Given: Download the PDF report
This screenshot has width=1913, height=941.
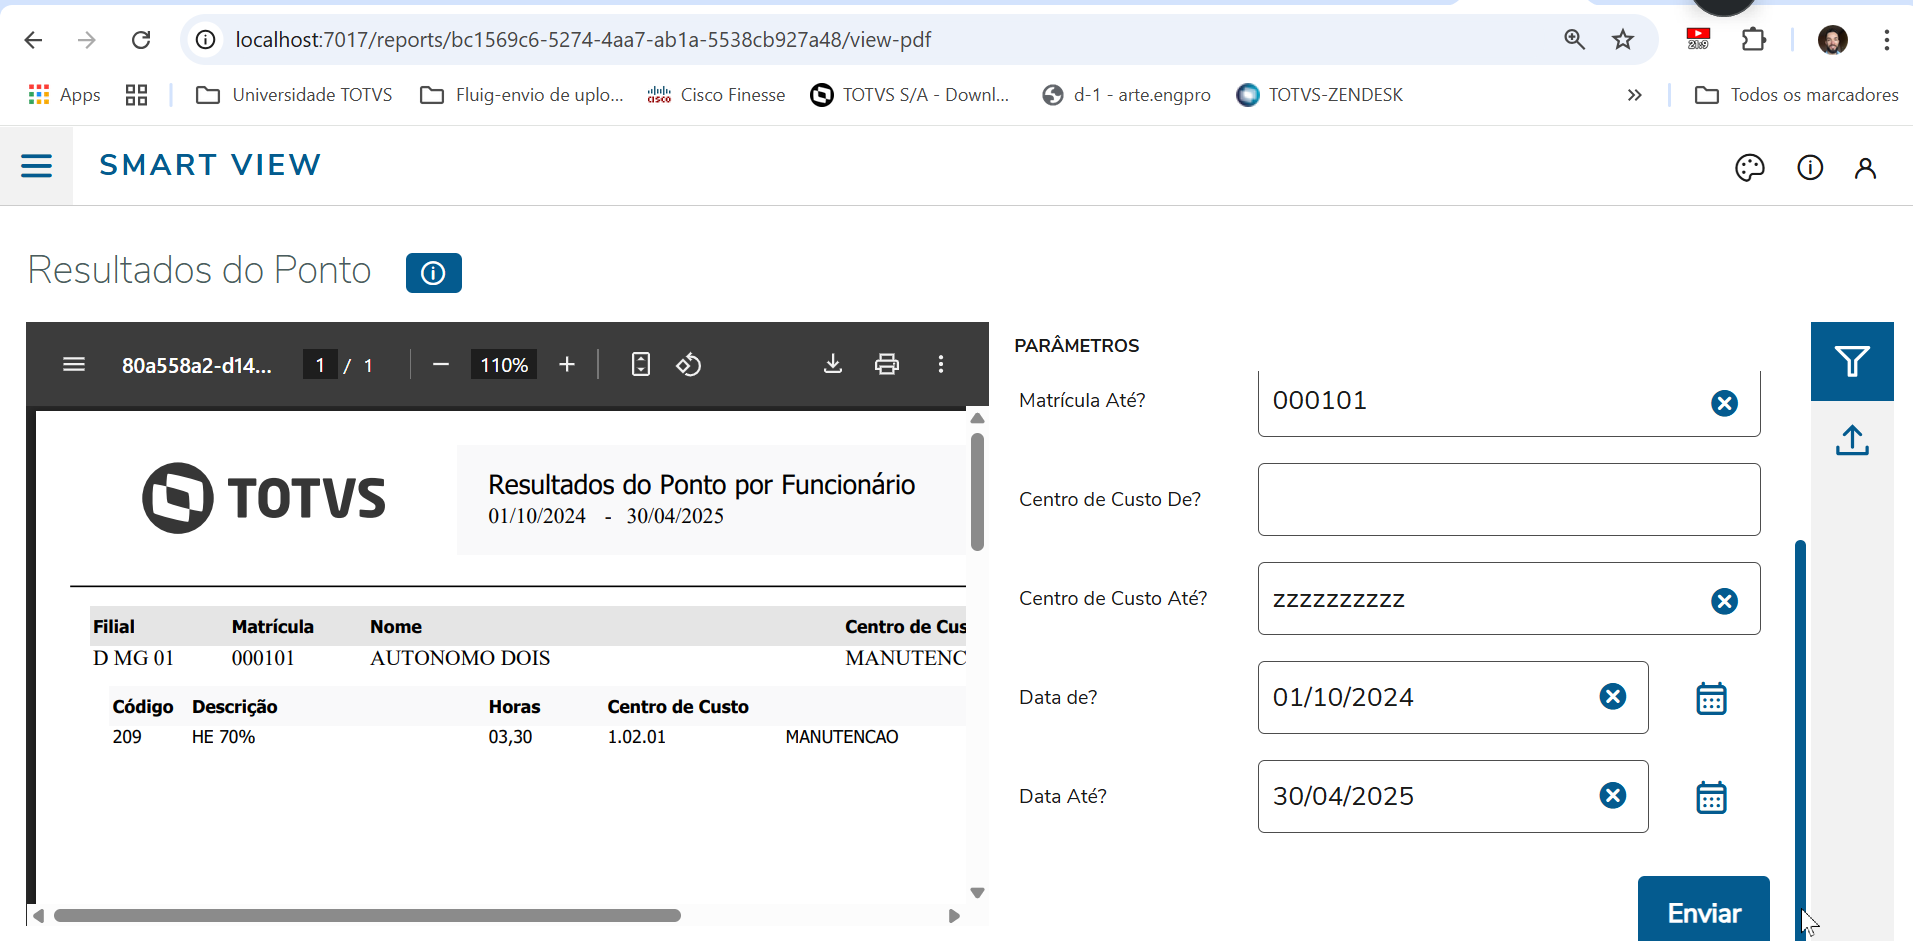Looking at the screenshot, I should 833,364.
